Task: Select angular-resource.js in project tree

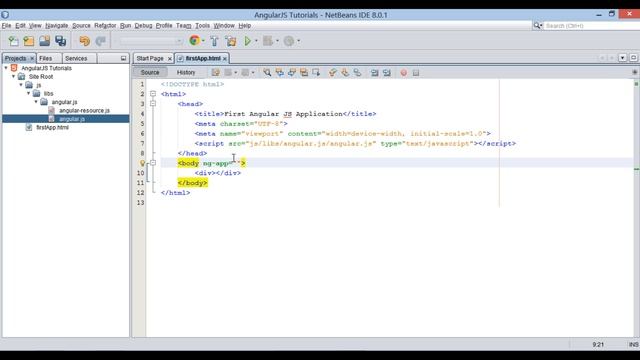Action: click(84, 111)
